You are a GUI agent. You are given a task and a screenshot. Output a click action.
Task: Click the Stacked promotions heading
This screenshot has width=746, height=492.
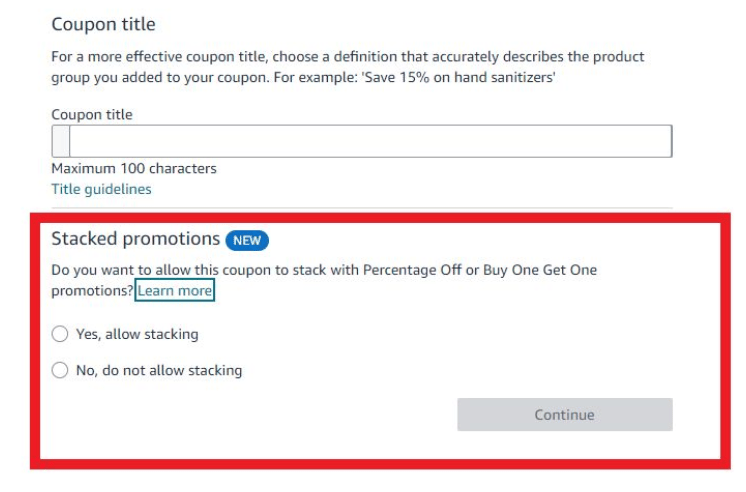coord(135,239)
